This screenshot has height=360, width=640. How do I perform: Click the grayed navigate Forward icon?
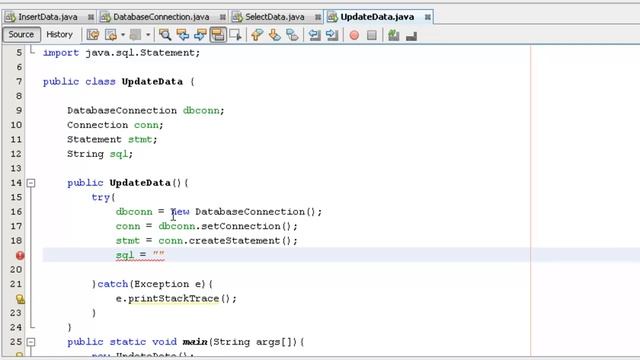tap(135, 35)
